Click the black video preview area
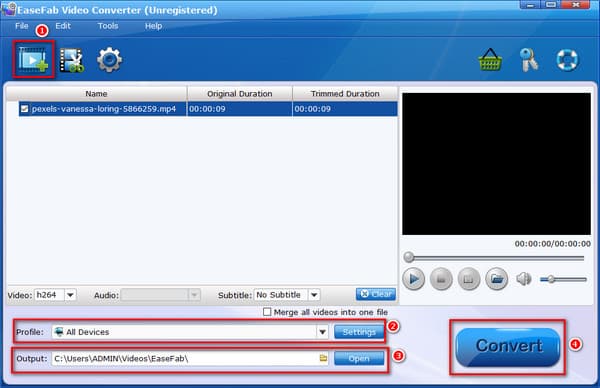600x388 pixels. coord(496,164)
